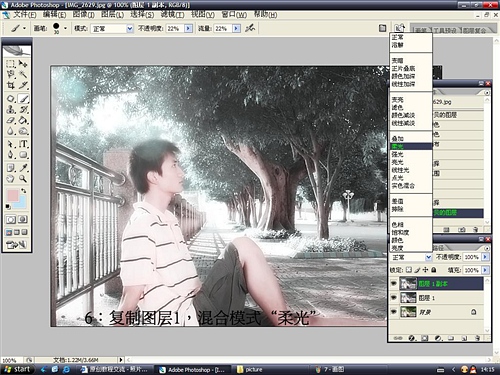Select the Rectangular Marquee tool
Screen dimensions: 500x375
(x=11, y=64)
